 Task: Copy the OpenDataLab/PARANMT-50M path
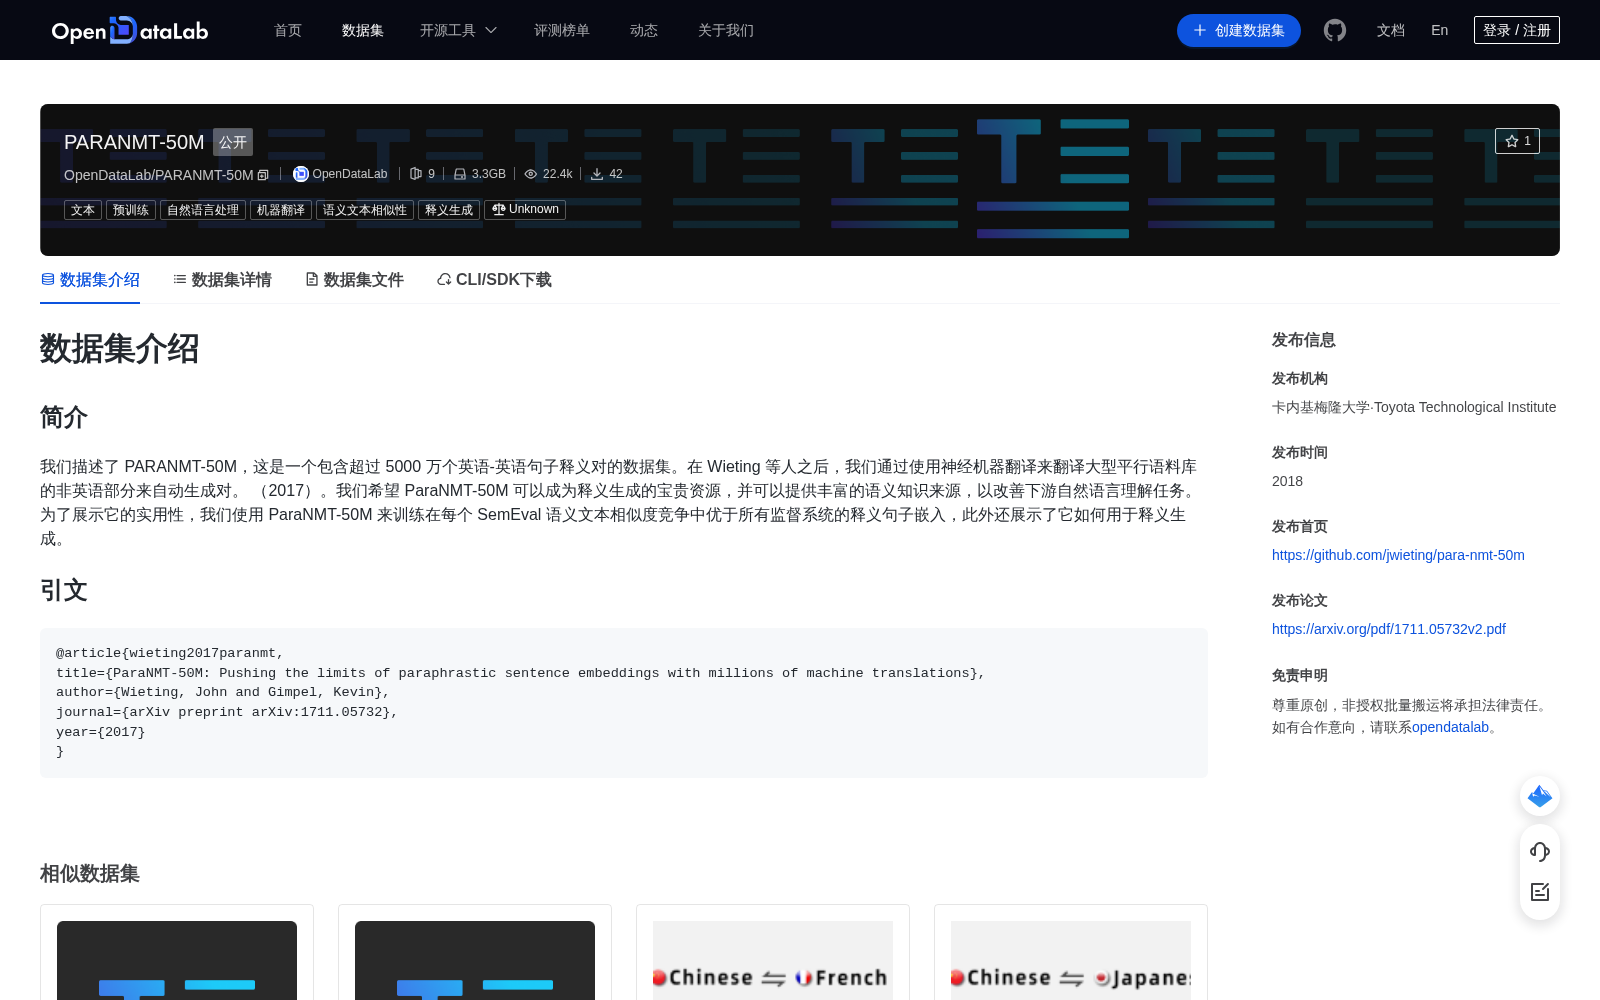pyautogui.click(x=263, y=175)
